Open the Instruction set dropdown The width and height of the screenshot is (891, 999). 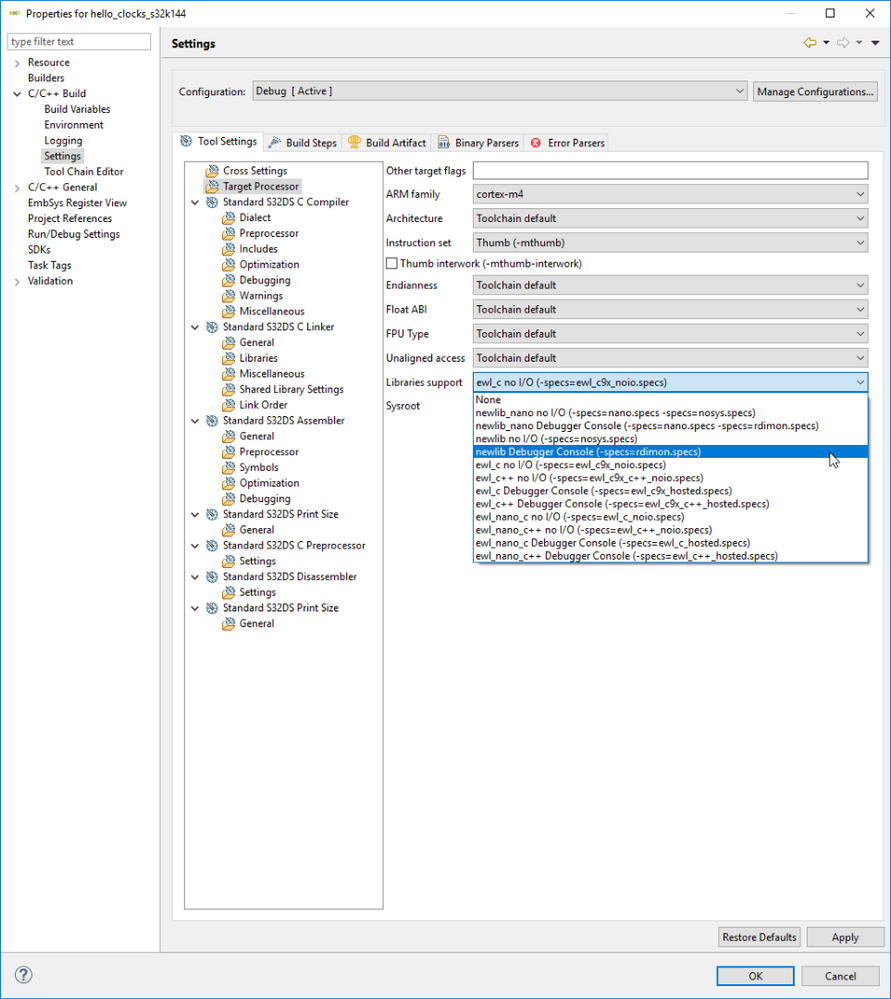670,243
